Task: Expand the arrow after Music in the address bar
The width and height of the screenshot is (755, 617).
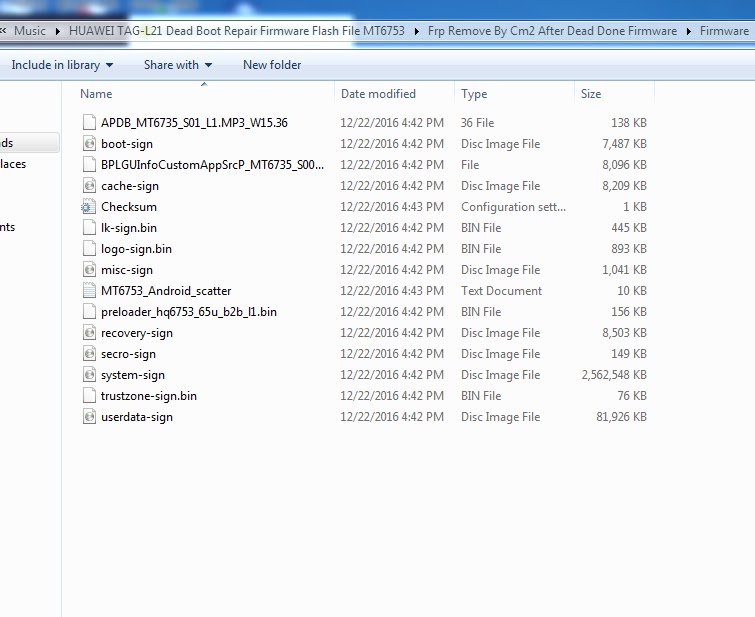Action: tap(58, 31)
